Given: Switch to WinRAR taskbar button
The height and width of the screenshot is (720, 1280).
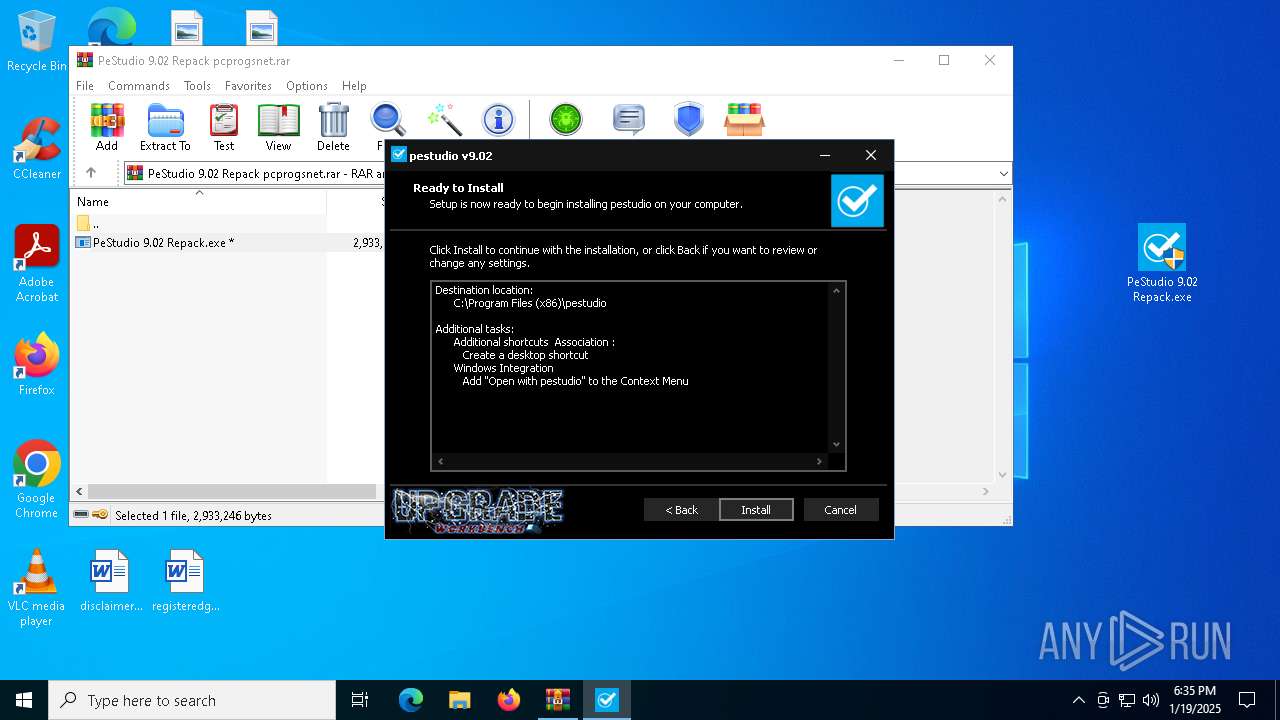Looking at the screenshot, I should (x=558, y=700).
